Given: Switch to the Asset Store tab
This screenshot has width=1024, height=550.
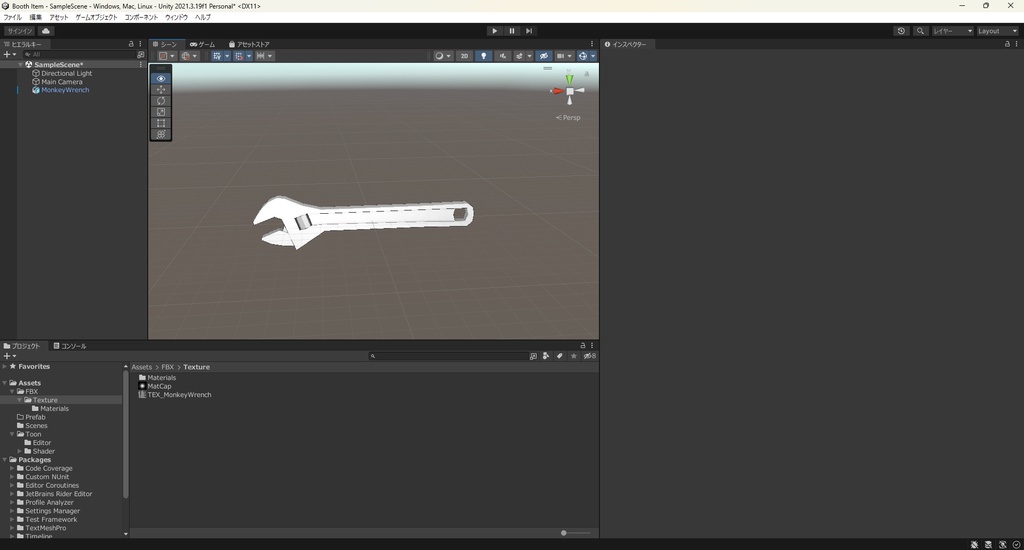Looking at the screenshot, I should tap(249, 44).
